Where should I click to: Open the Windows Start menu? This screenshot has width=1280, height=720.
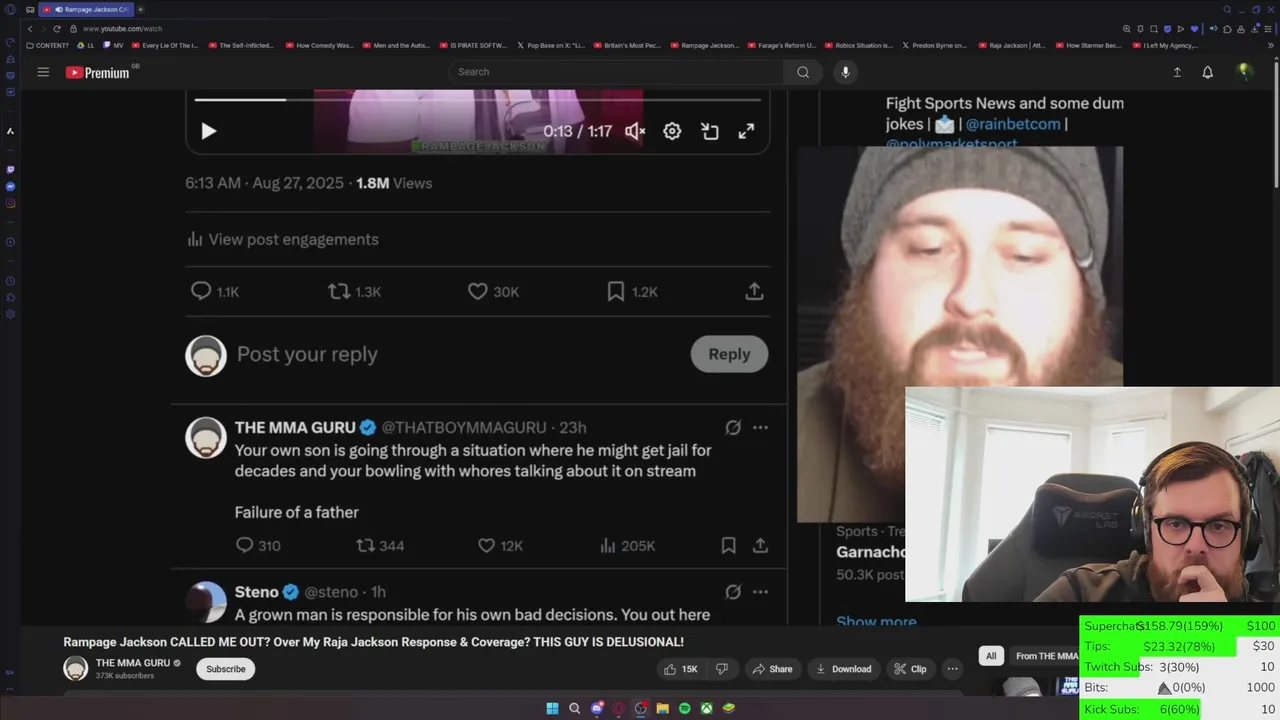coord(552,708)
